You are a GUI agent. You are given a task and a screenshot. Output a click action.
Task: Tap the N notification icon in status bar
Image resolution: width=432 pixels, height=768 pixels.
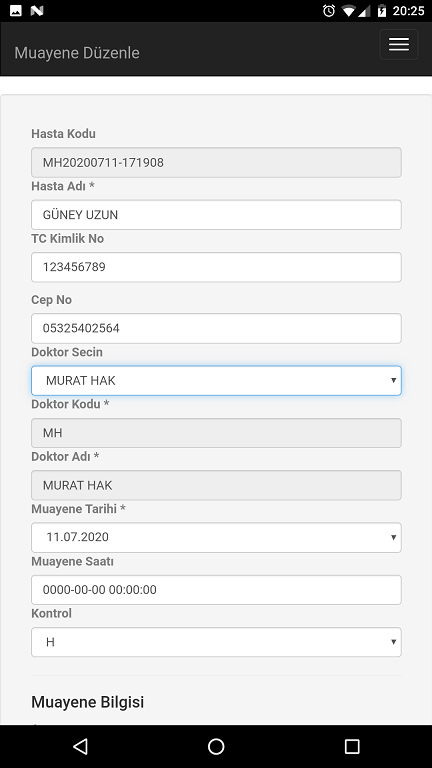37,10
